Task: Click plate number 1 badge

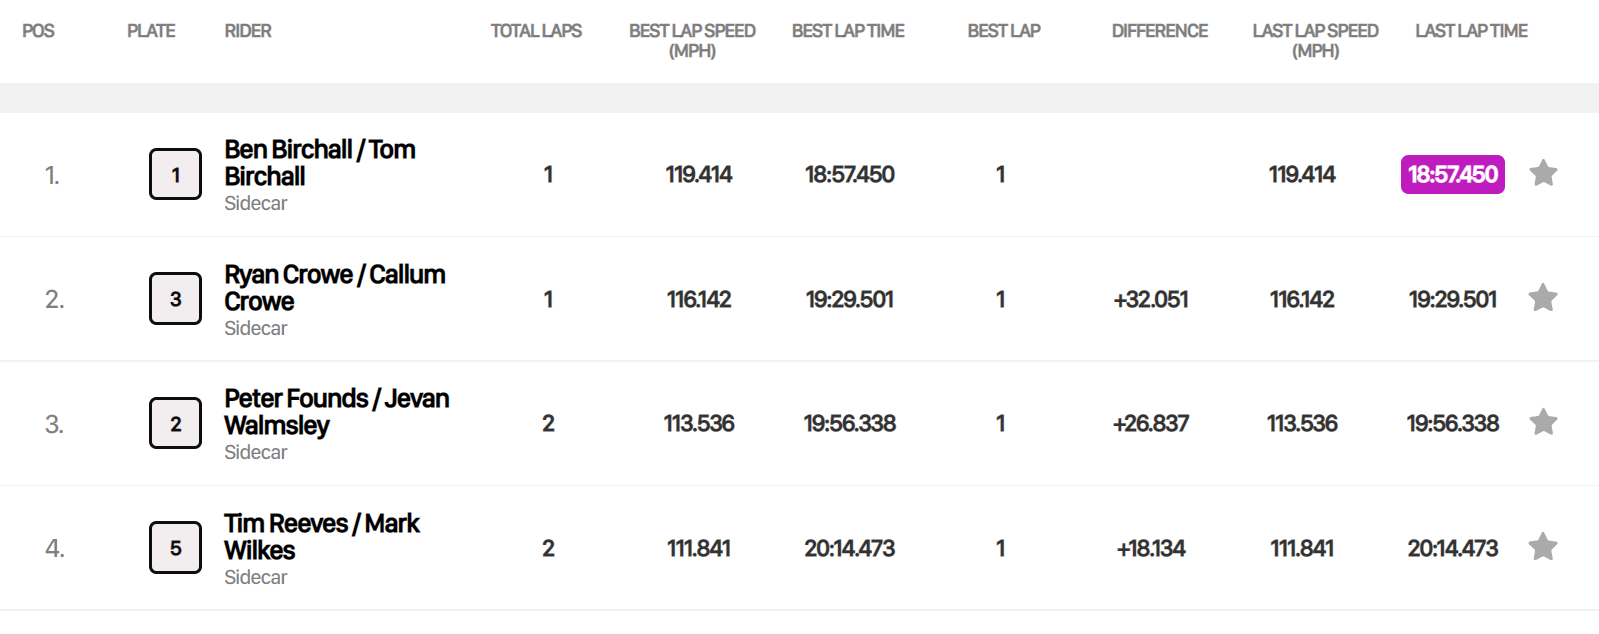Action: [175, 175]
